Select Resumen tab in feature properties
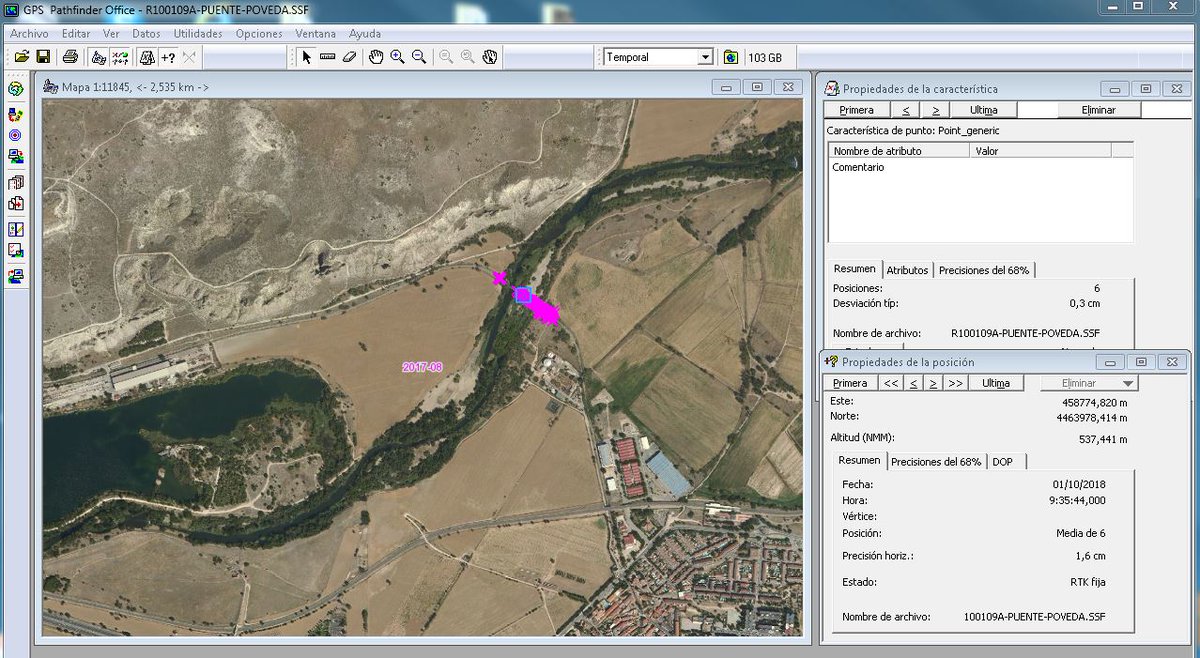The width and height of the screenshot is (1200, 658). pyautogui.click(x=855, y=269)
